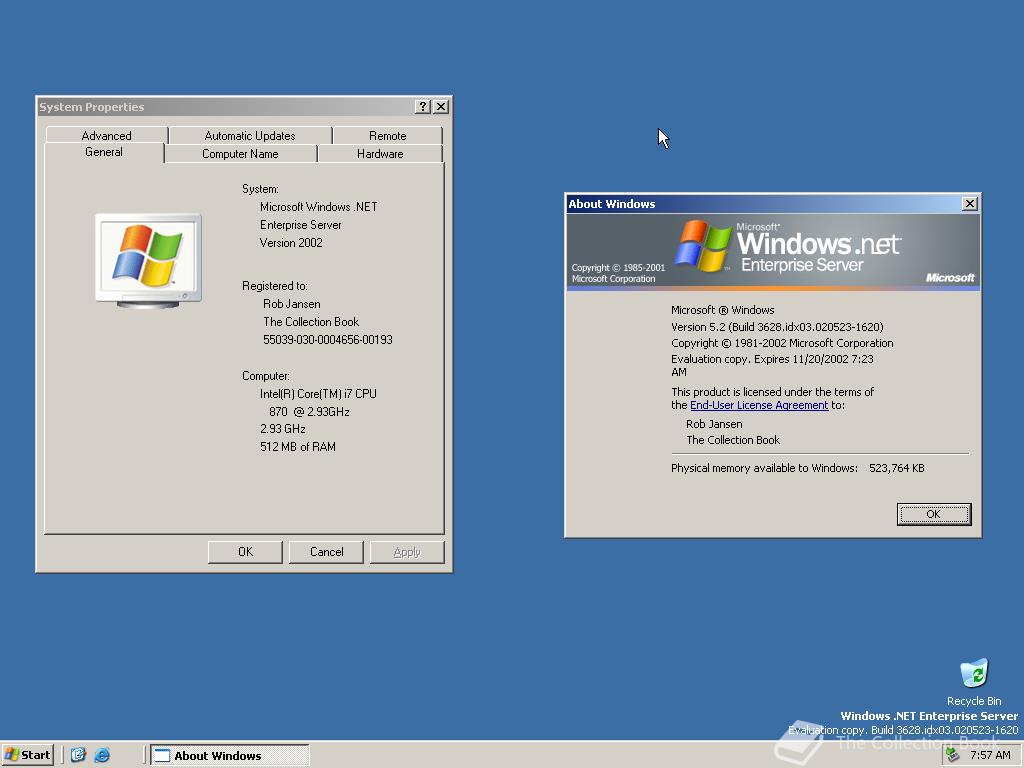1024x768 pixels.
Task: Click 'Copyright © 1981-2002 Microsoft Corporation' line
Action: tap(782, 343)
